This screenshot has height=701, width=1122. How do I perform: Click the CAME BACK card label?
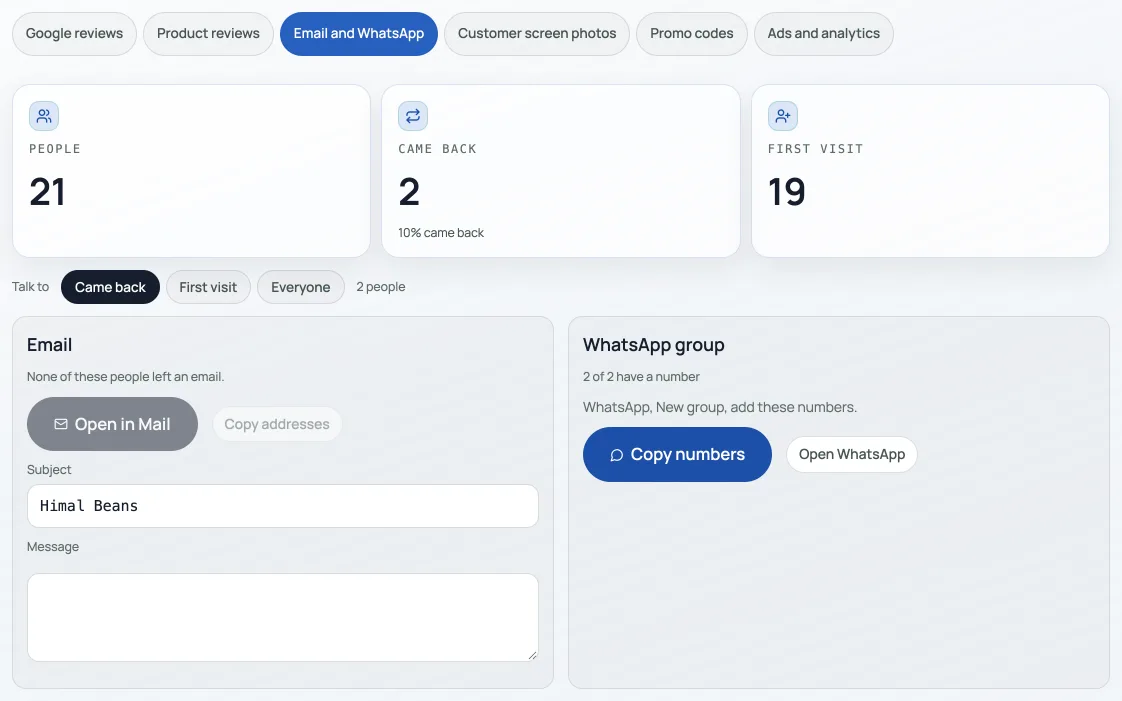click(437, 149)
